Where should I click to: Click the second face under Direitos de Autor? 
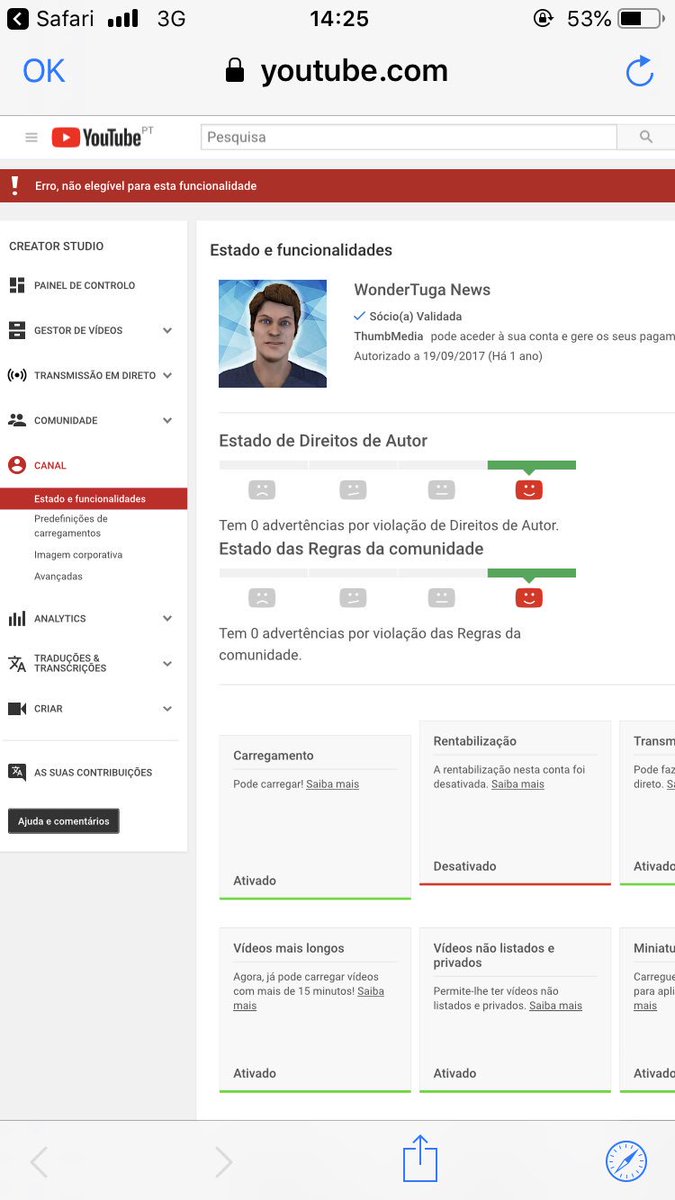coord(353,490)
